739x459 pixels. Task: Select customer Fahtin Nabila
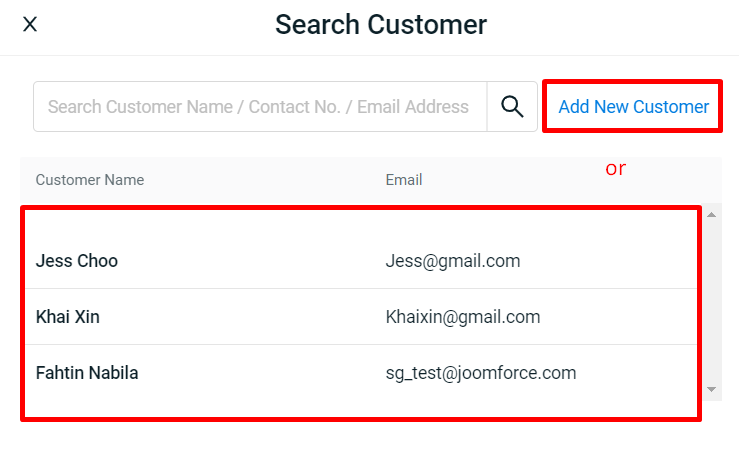tap(87, 373)
